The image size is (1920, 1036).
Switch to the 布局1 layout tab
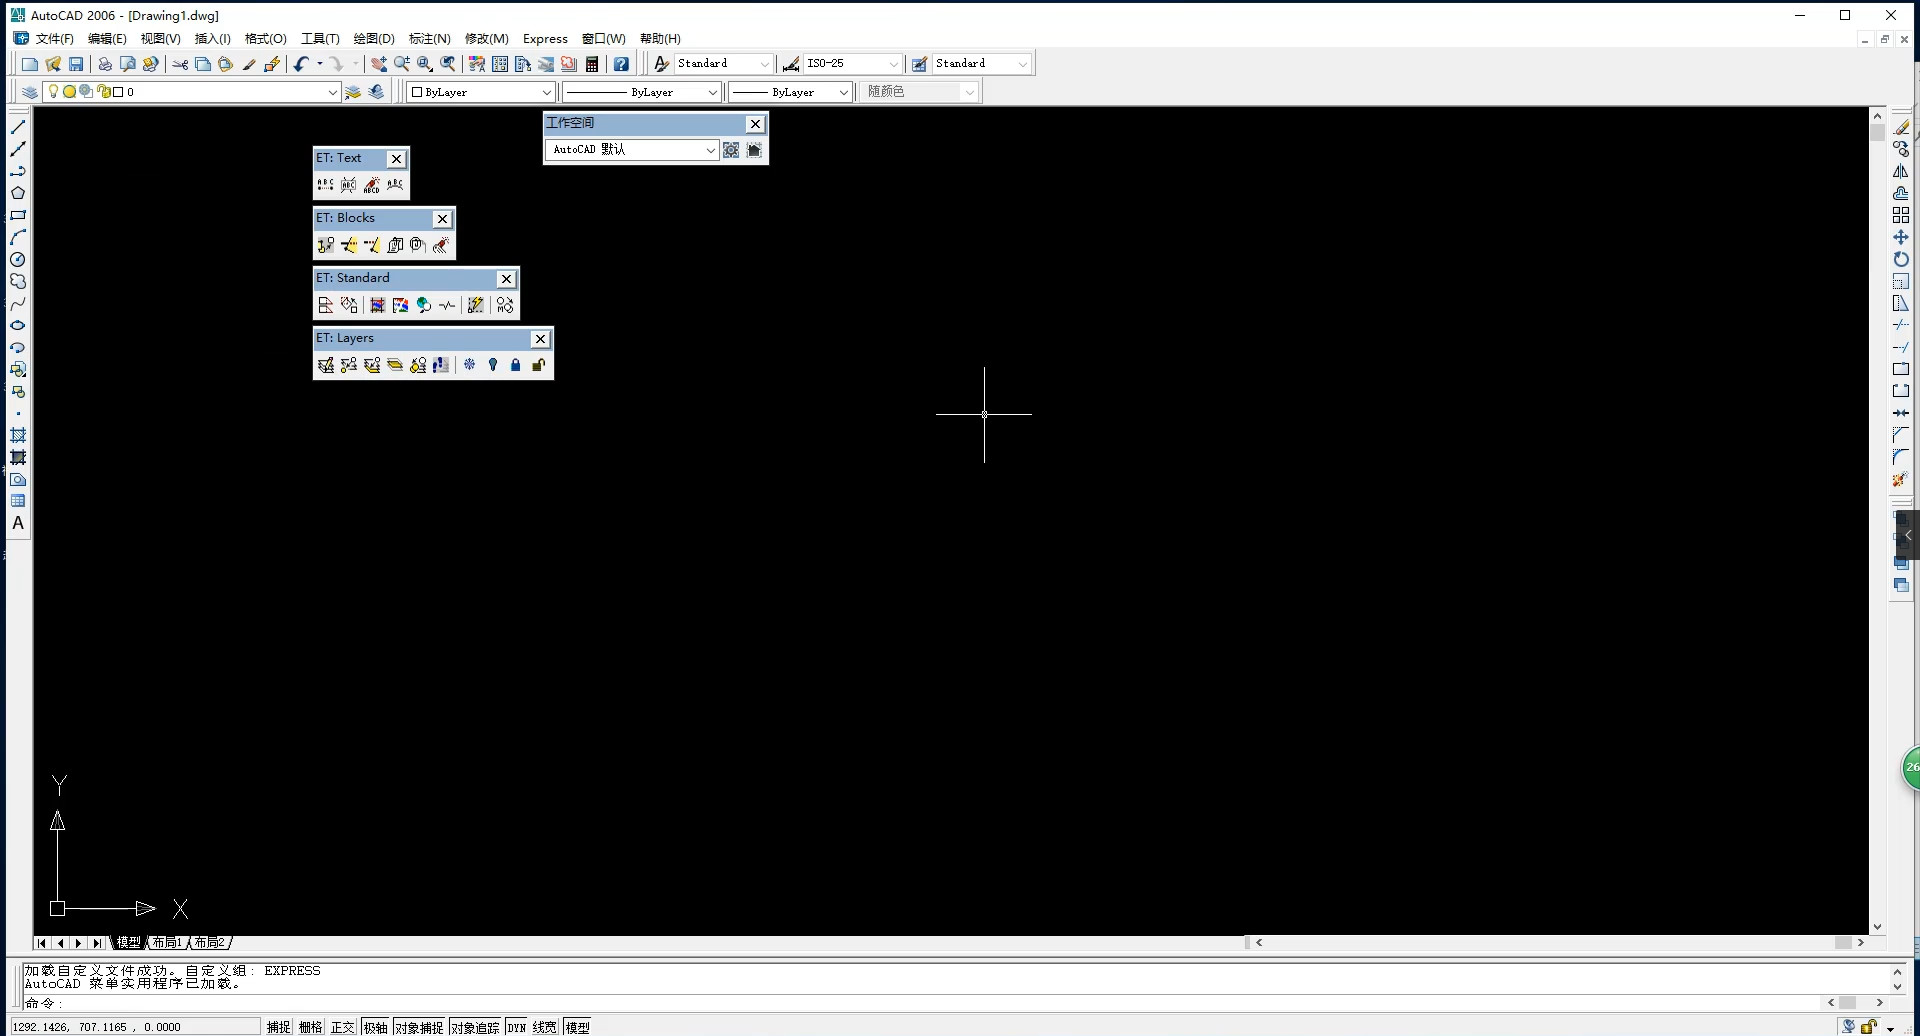click(167, 942)
